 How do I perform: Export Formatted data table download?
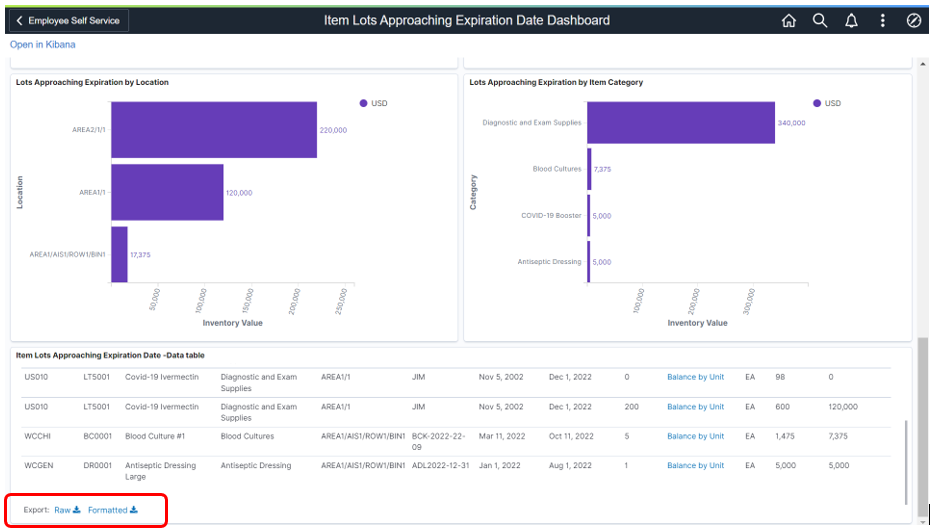pyautogui.click(x=112, y=510)
